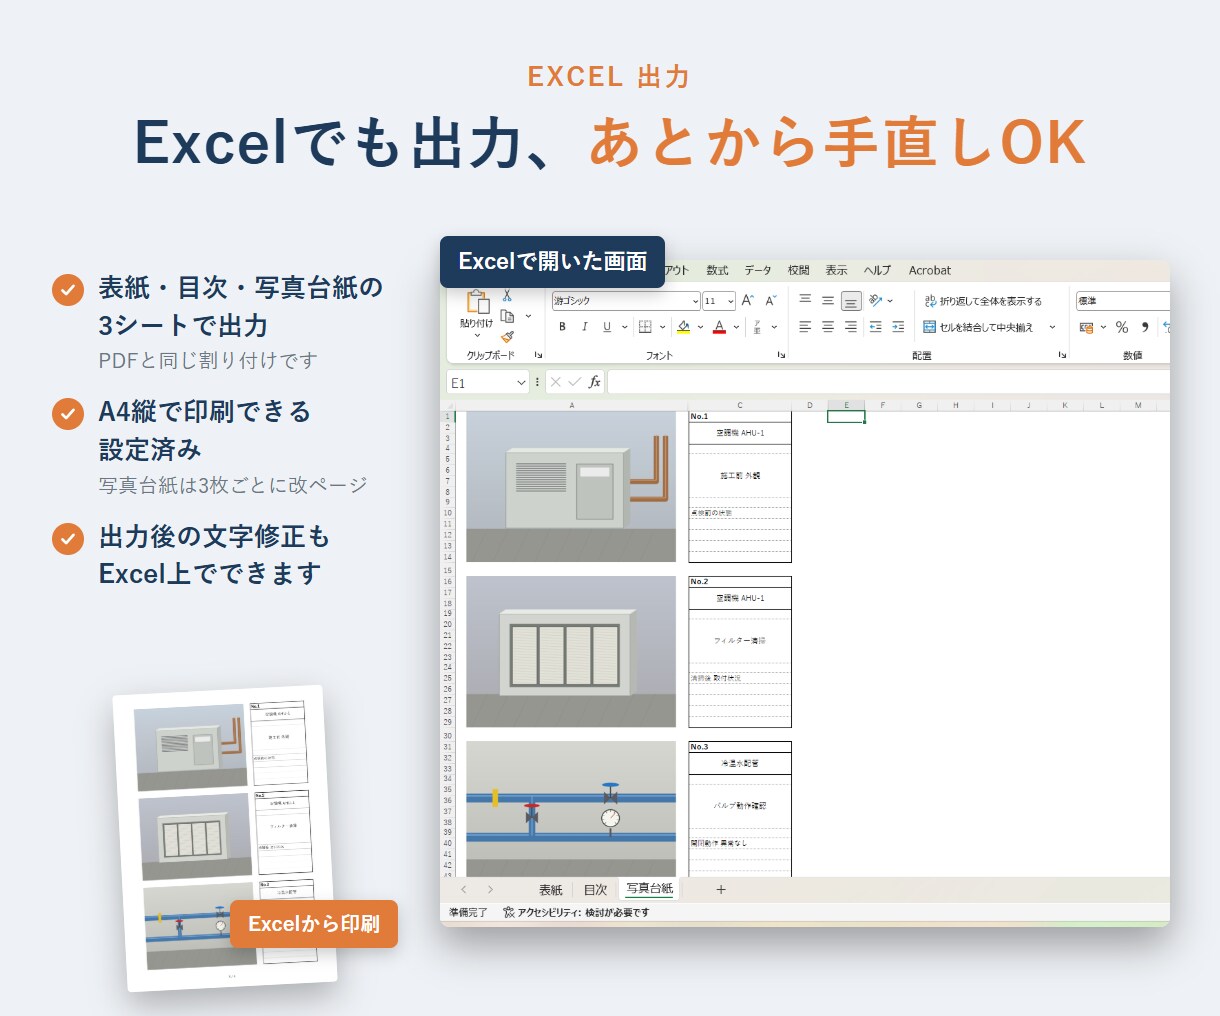This screenshot has height=1016, width=1220.
Task: Open the データ (Data) ribbon tab
Action: click(x=758, y=270)
